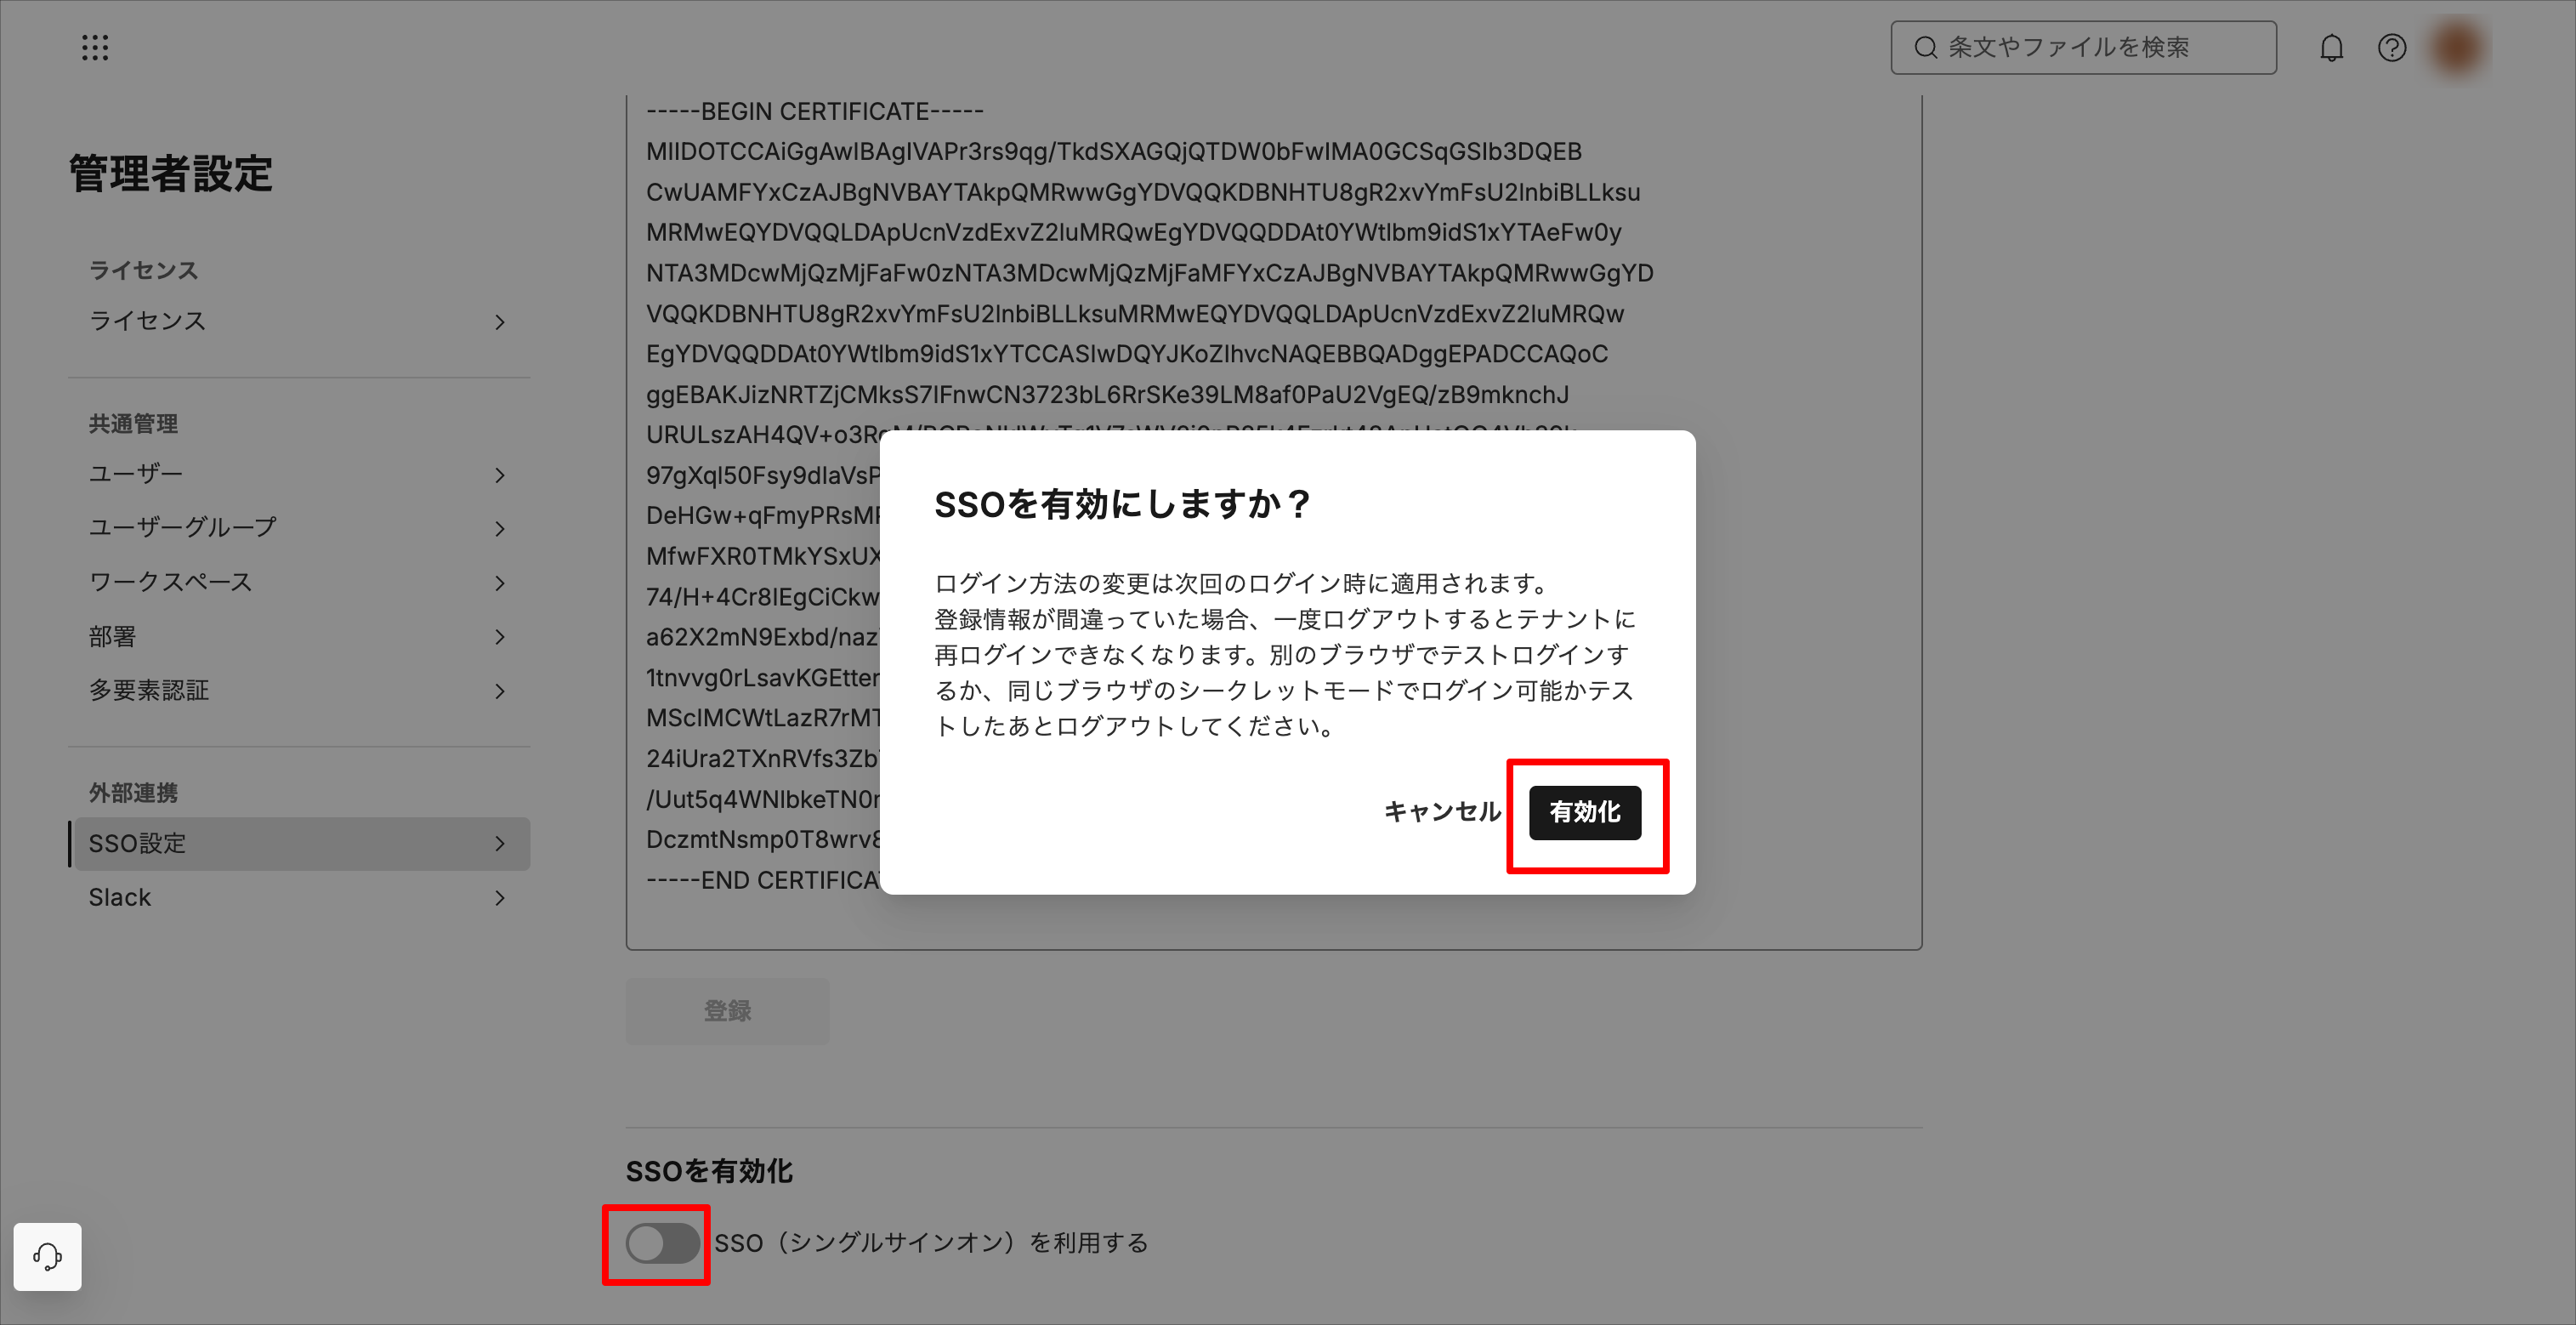Click the disabled 登録 button
Image resolution: width=2576 pixels, height=1325 pixels.
click(727, 1011)
